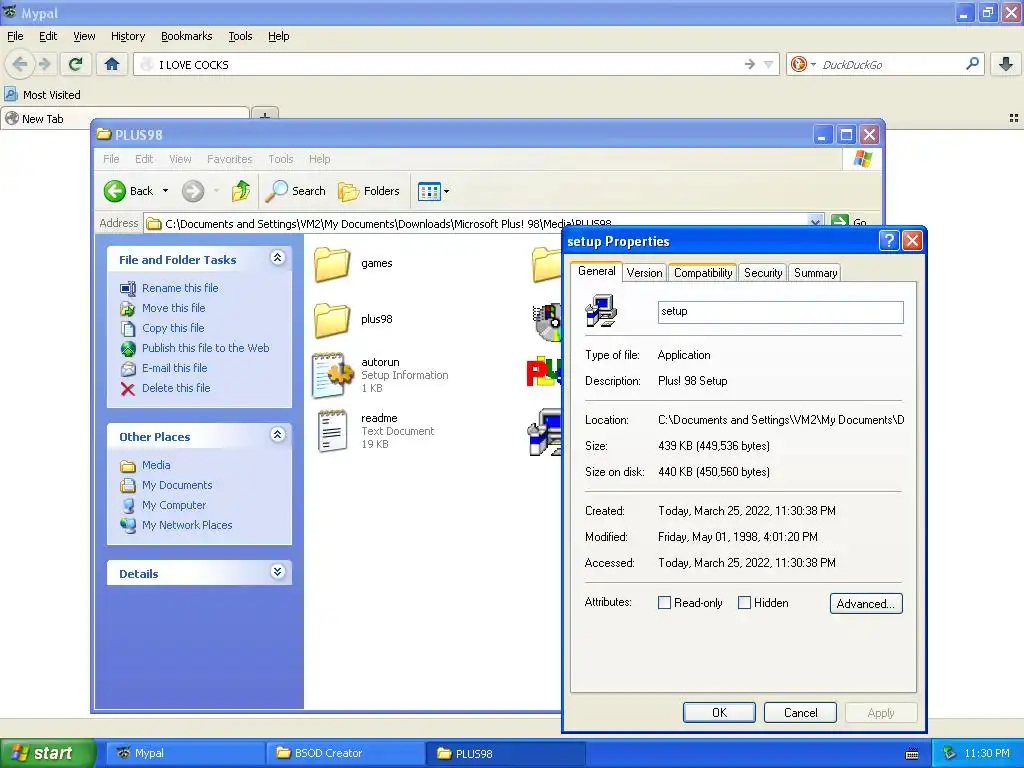1024x768 pixels.
Task: Open Mypal URL history dropdown
Action: 769,64
